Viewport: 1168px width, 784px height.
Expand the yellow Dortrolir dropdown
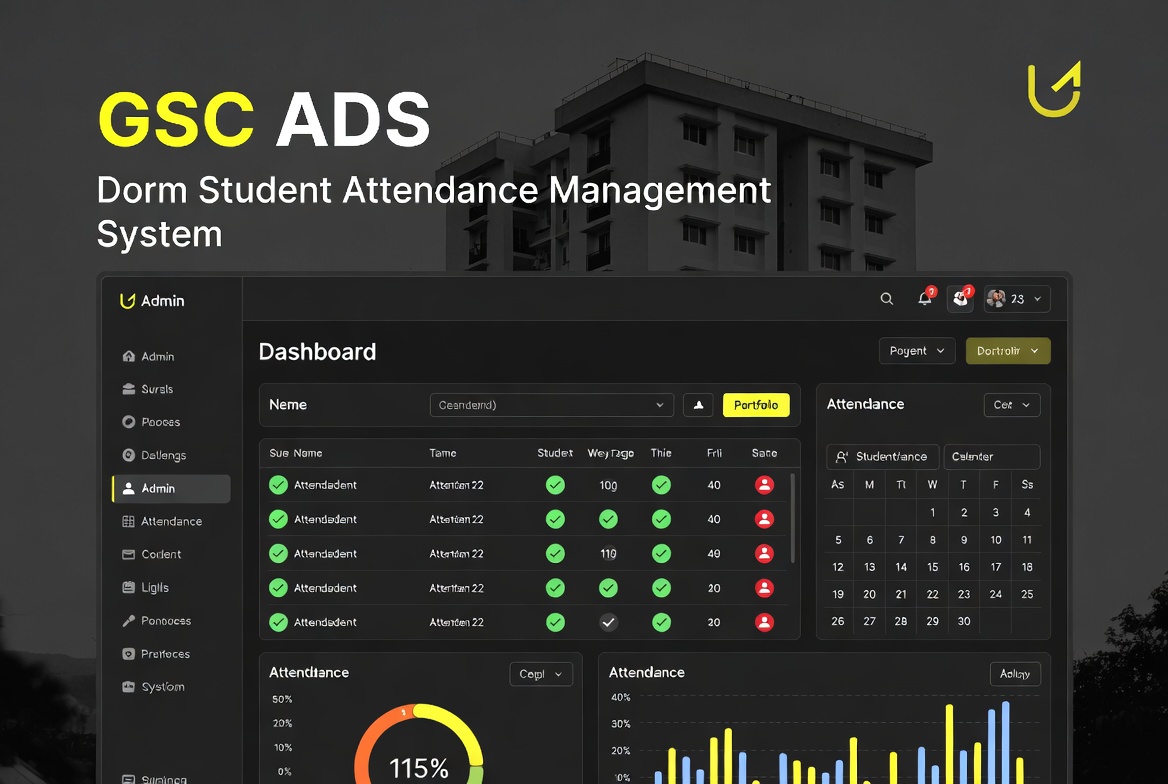[x=1008, y=351]
